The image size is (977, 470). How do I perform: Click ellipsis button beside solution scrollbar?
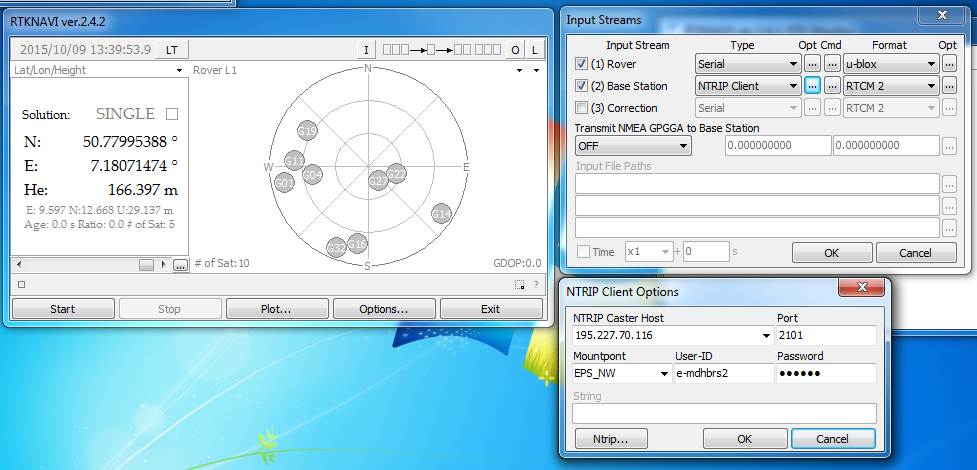[180, 265]
